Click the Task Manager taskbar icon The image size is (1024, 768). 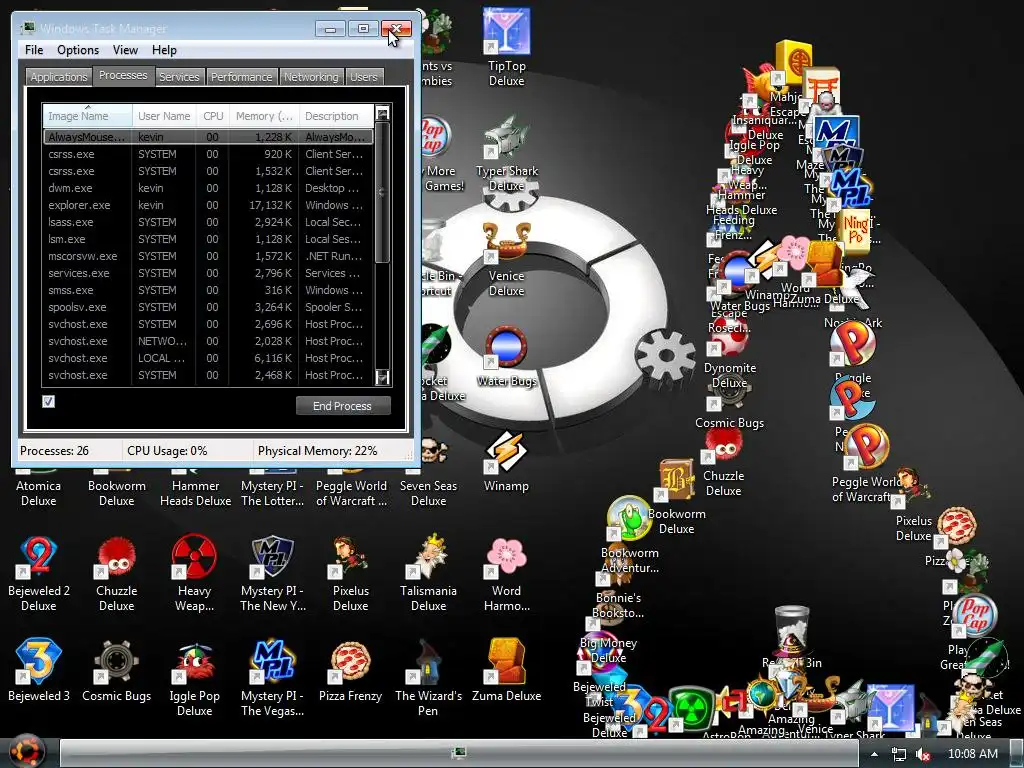459,753
